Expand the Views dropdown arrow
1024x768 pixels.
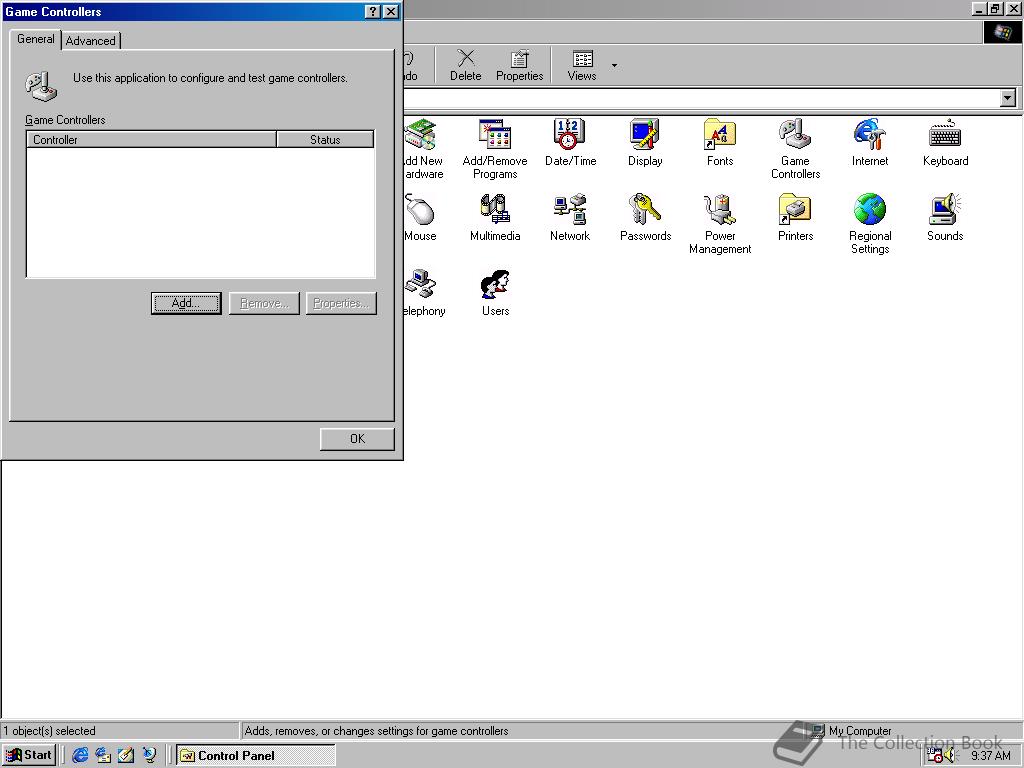click(x=614, y=65)
